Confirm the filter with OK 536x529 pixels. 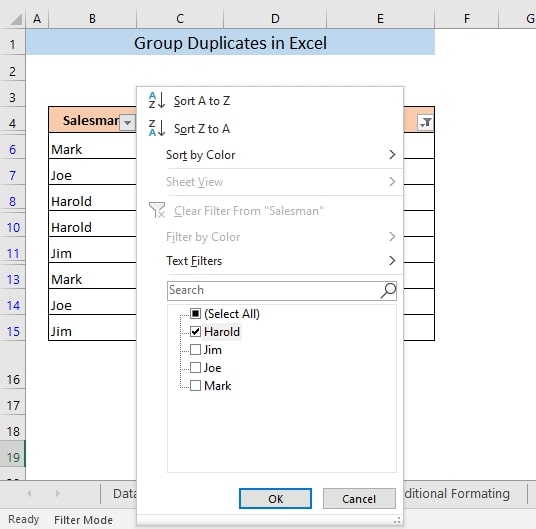(276, 499)
